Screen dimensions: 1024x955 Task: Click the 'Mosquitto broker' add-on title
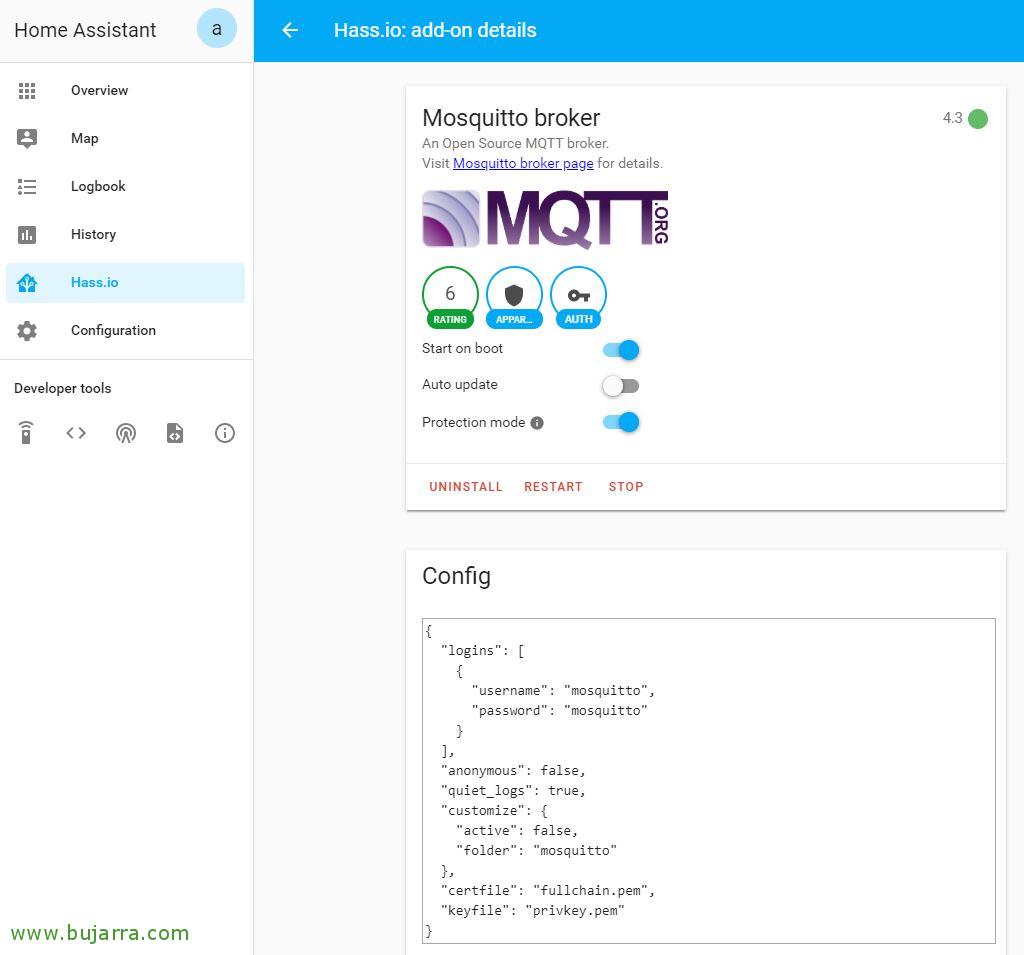(511, 118)
